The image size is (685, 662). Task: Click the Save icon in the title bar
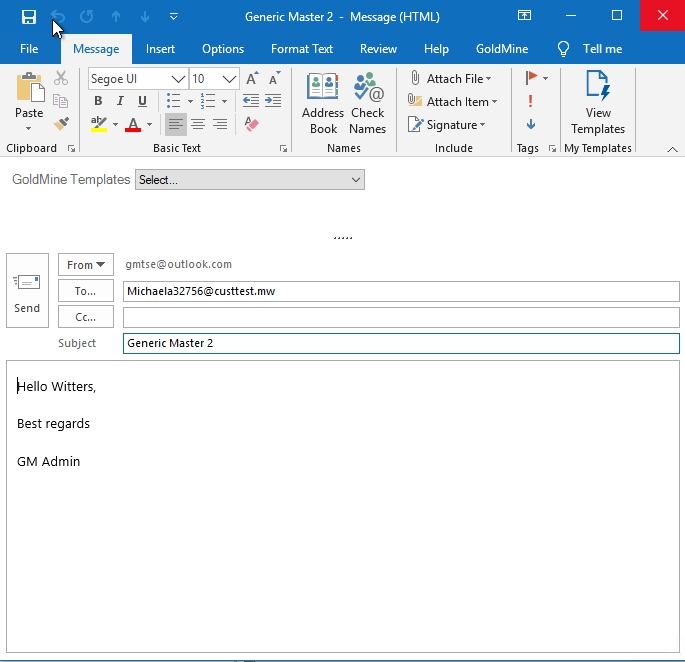click(x=29, y=16)
